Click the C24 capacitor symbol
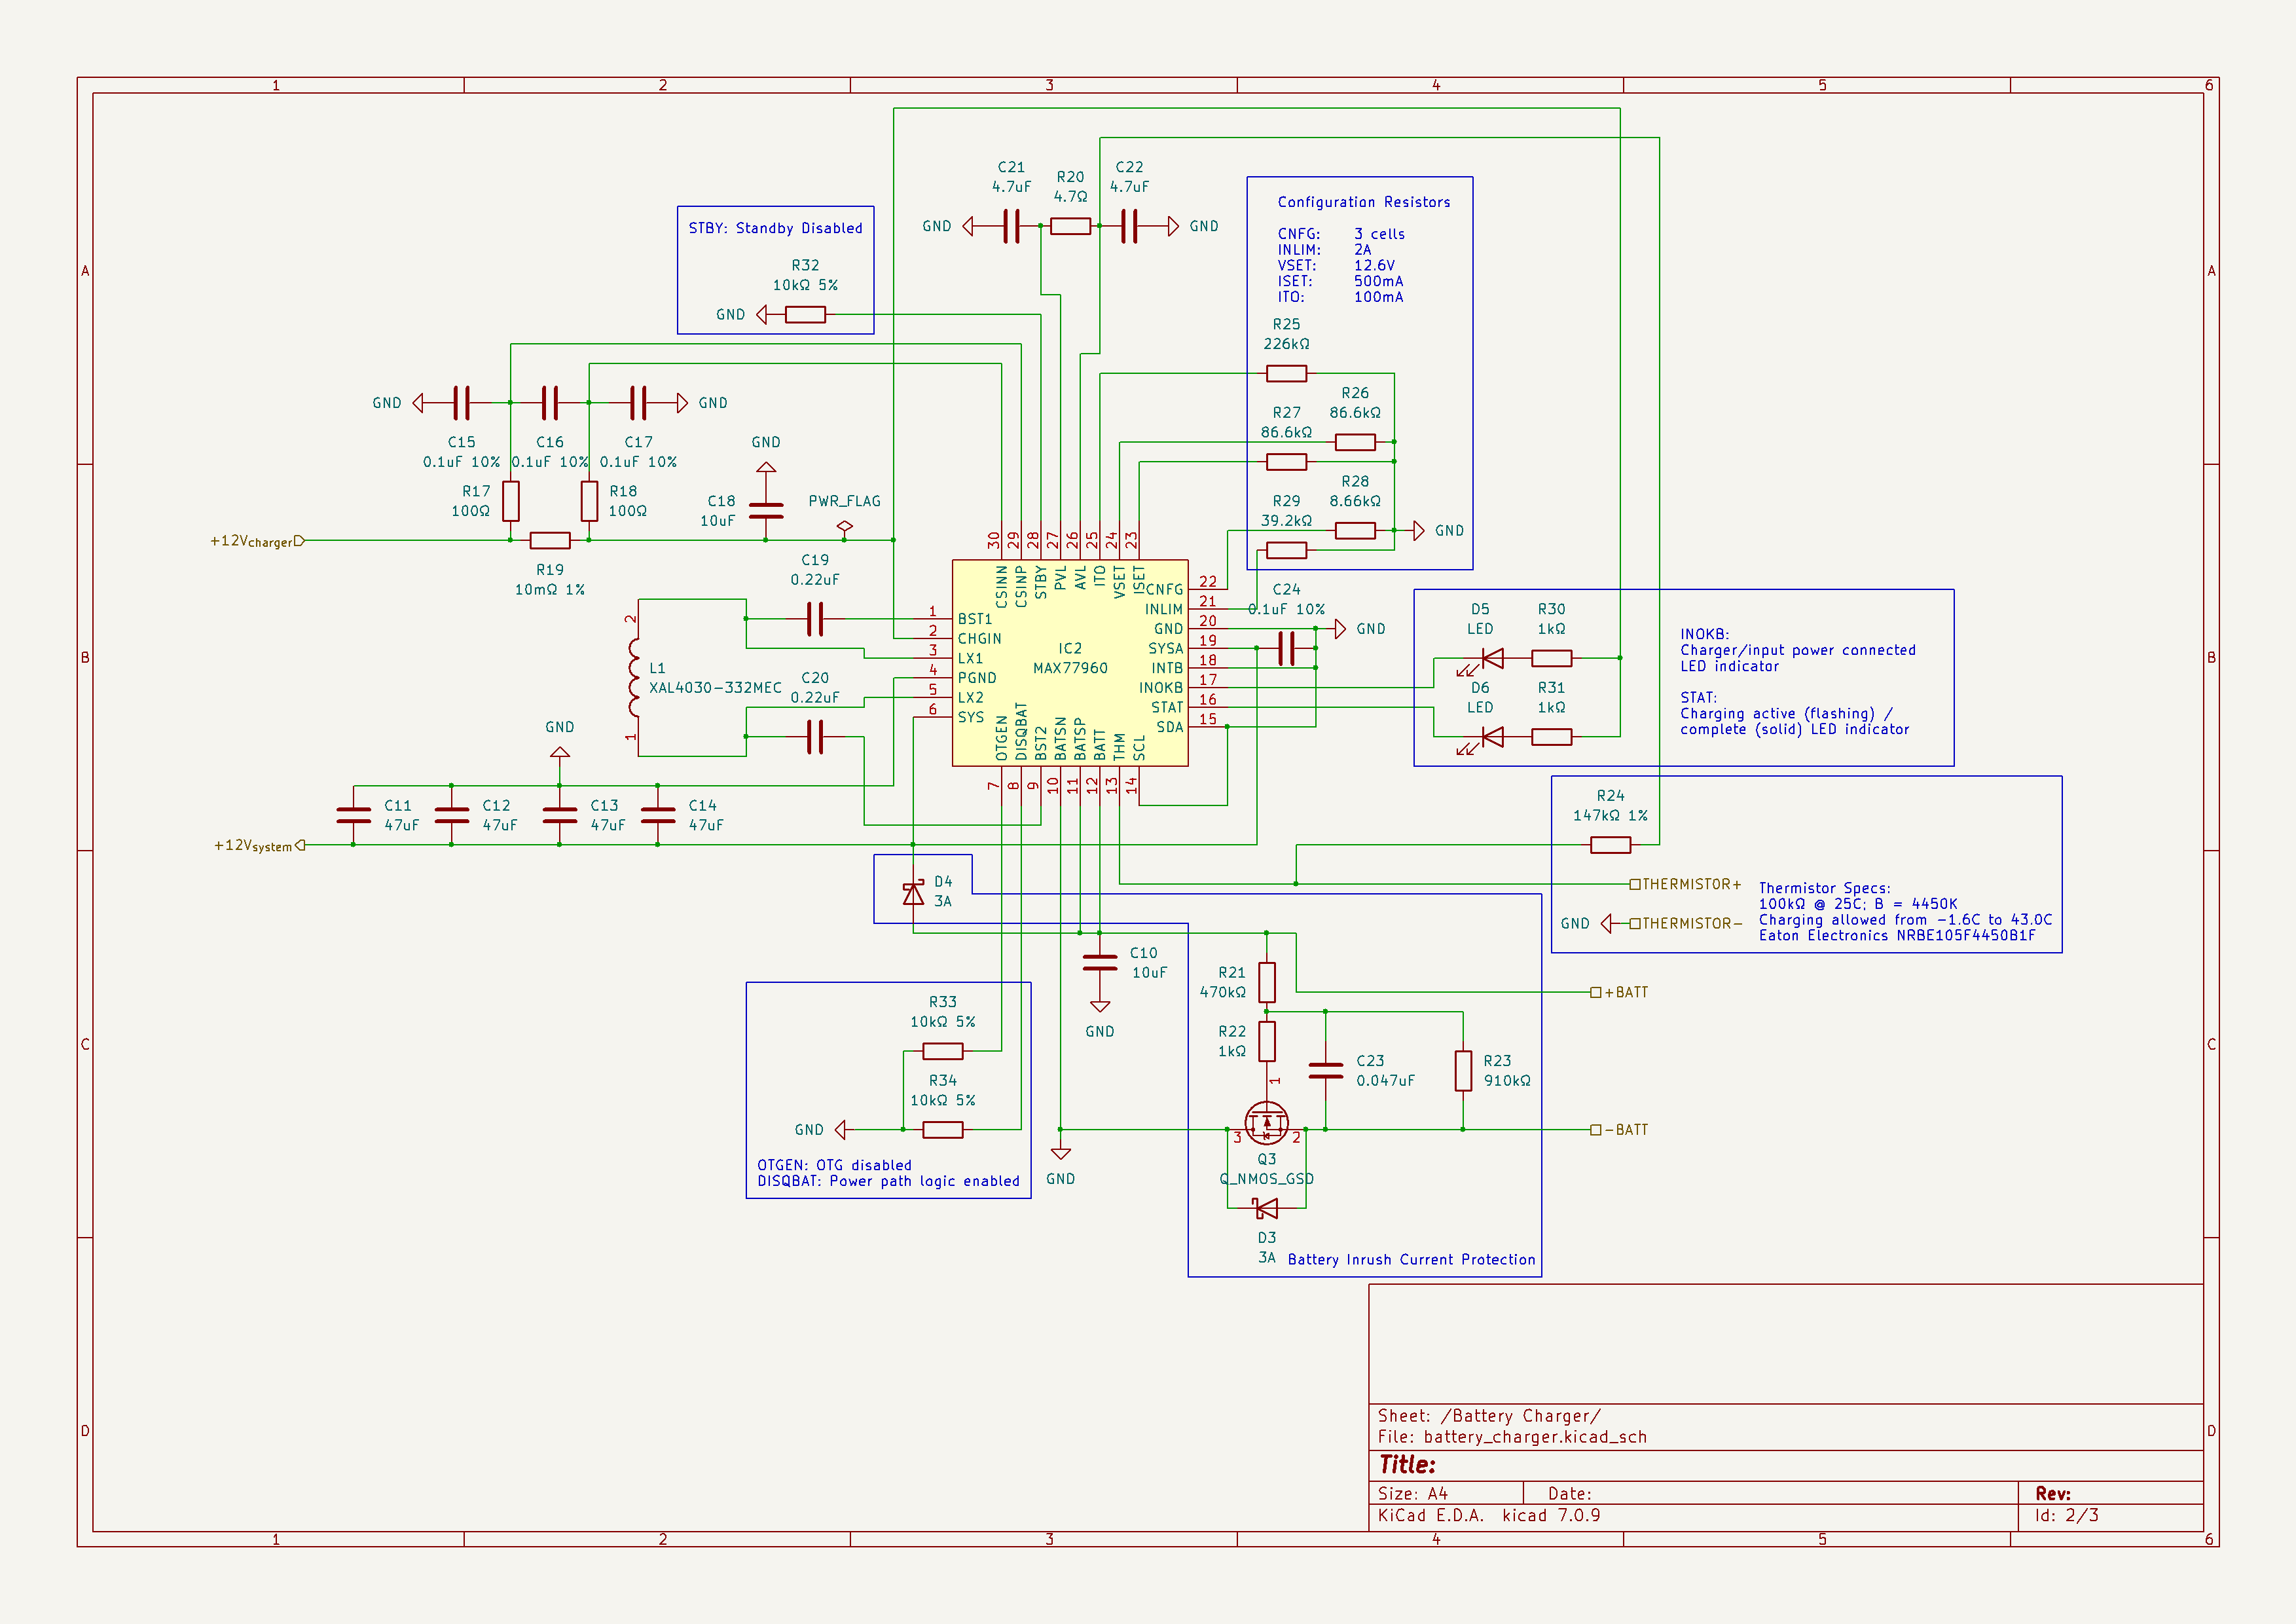 tap(1286, 648)
